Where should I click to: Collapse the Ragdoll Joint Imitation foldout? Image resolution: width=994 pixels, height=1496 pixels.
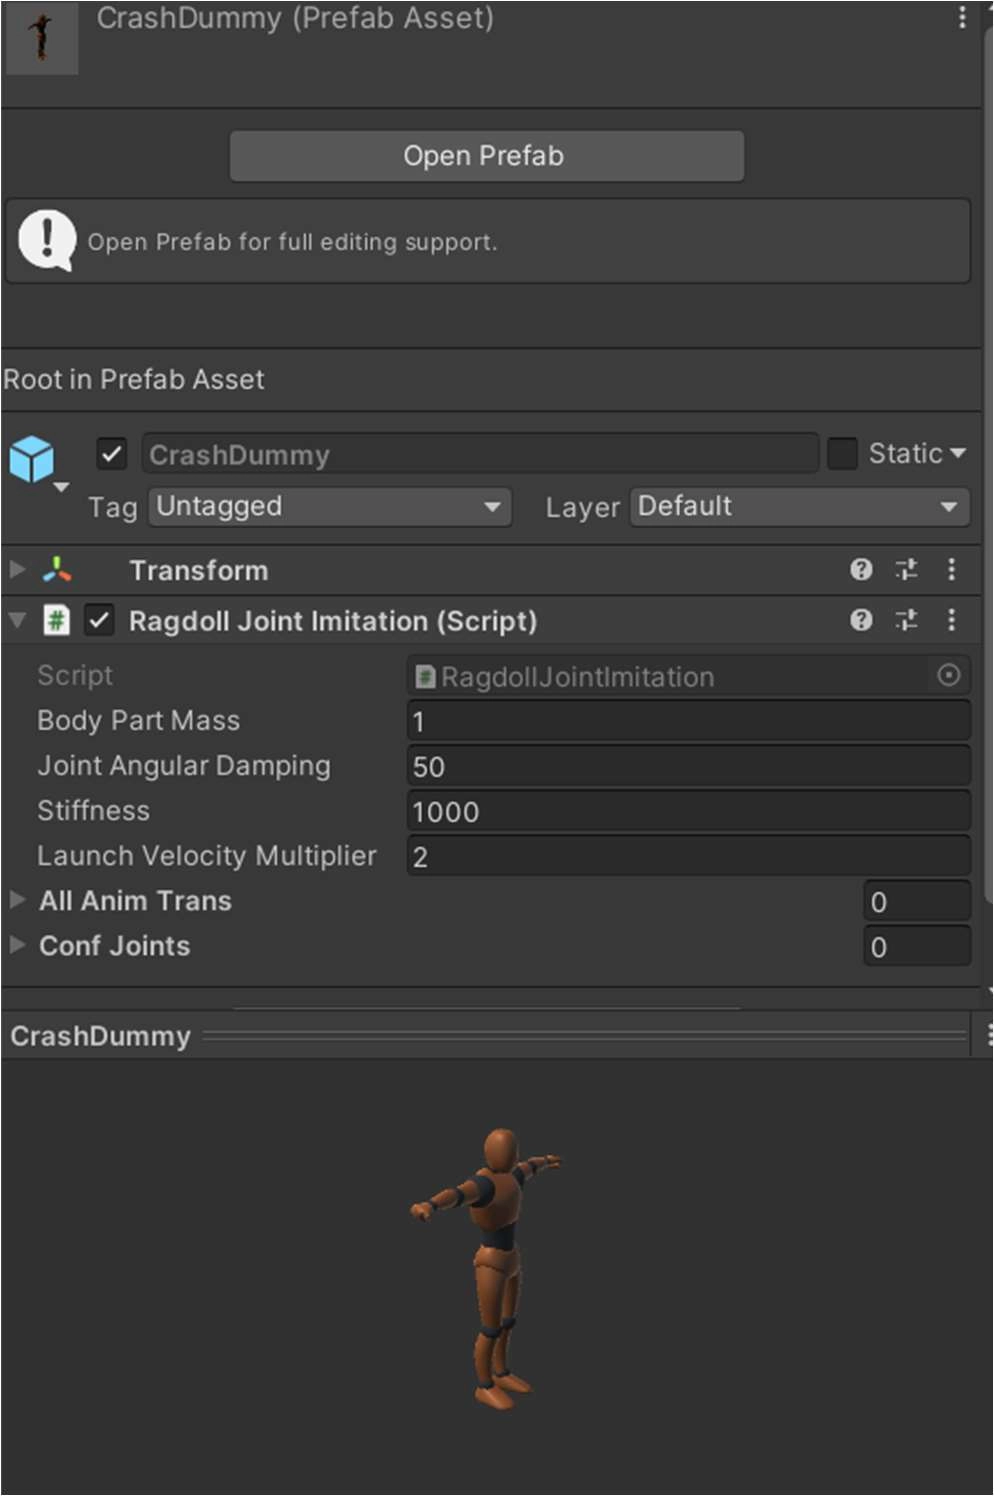pos(17,621)
